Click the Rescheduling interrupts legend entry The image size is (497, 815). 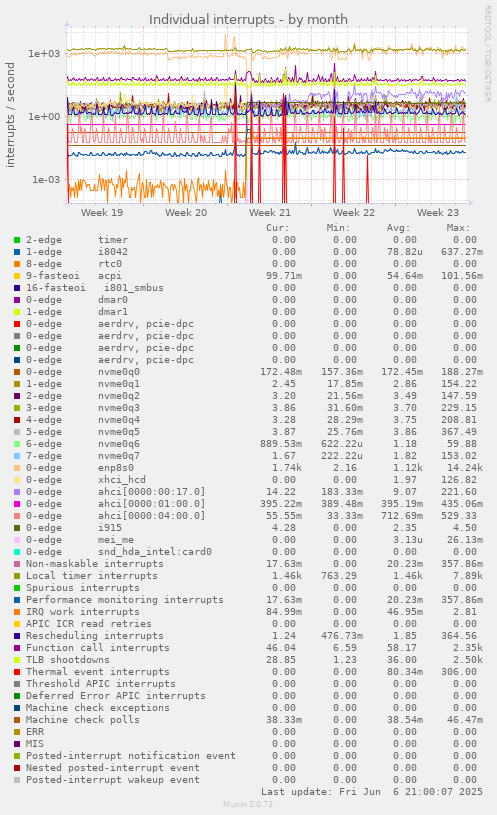pos(95,636)
